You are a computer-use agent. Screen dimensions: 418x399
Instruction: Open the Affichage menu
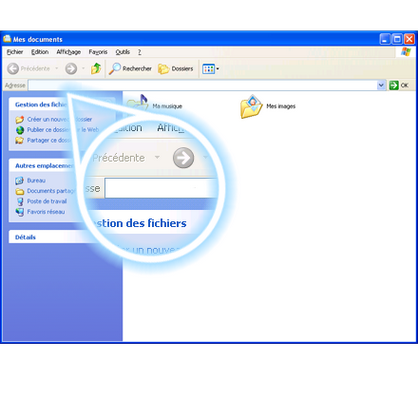tap(69, 52)
